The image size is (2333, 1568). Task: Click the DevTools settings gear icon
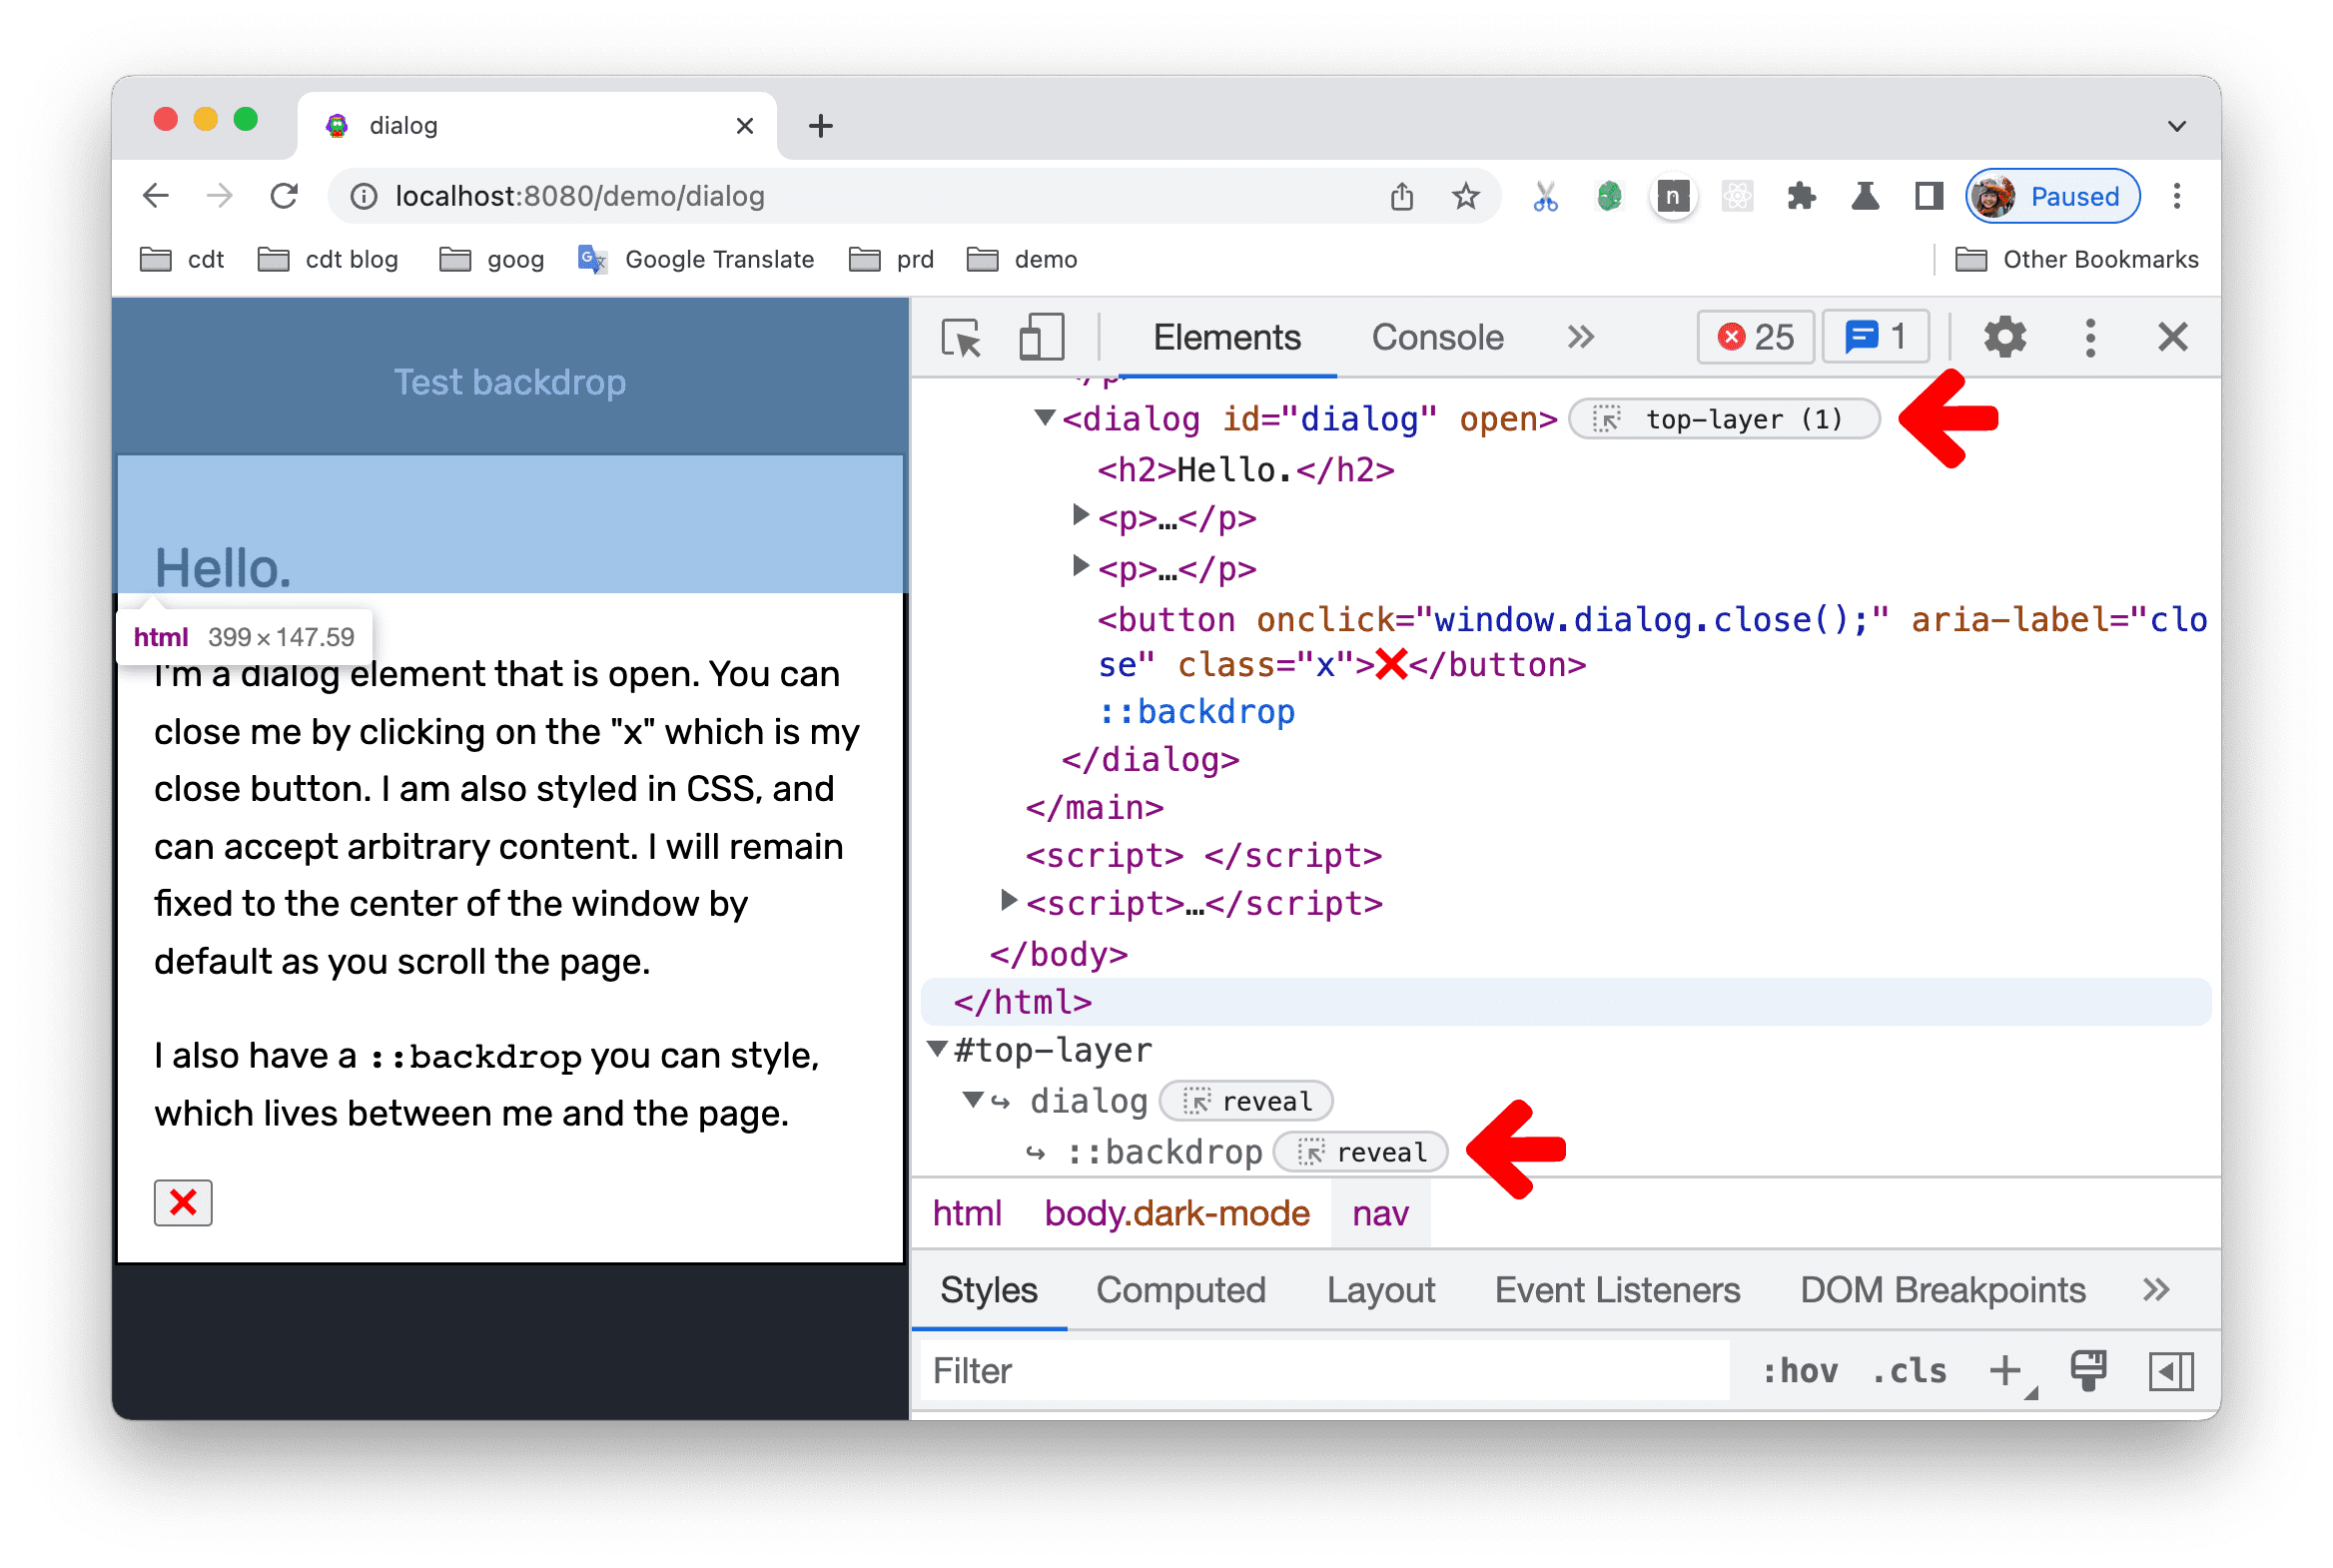tap(2009, 338)
